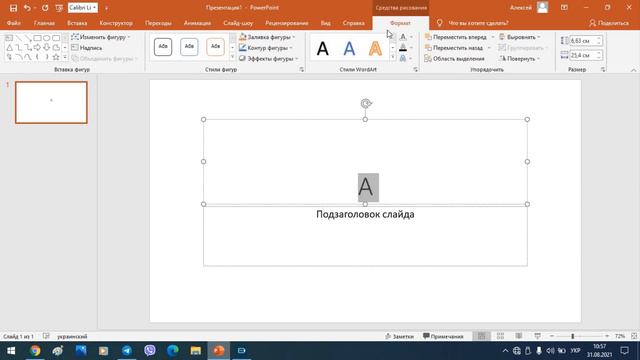The image size is (640, 360).
Task: Open the Файл tab
Action: coord(13,23)
